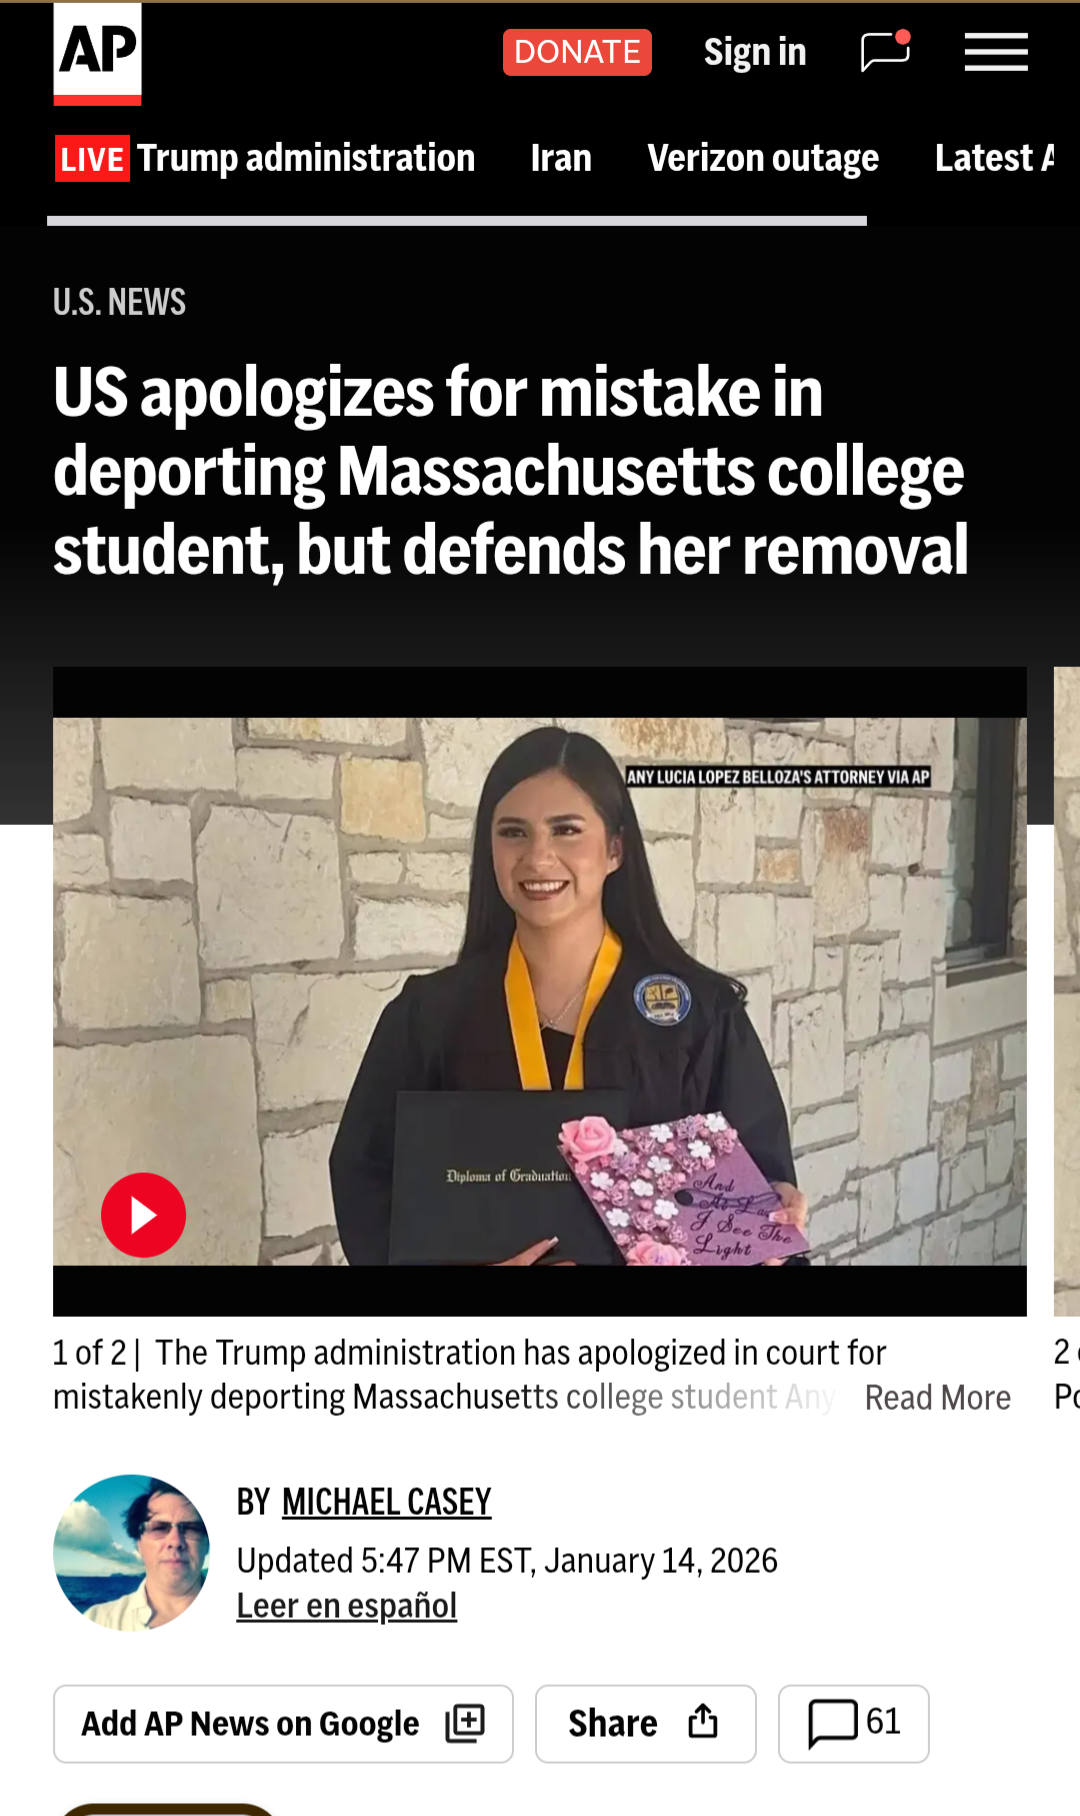Open the AP logo home link
This screenshot has height=1816, width=1080.
coord(97,53)
